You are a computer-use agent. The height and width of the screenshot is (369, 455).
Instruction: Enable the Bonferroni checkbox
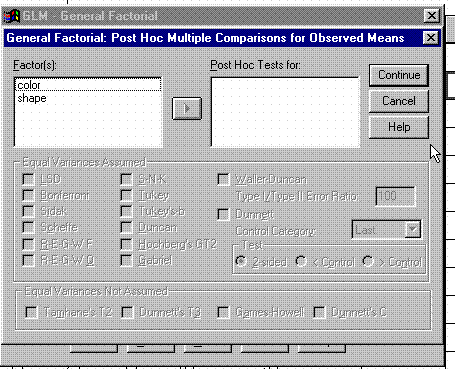(29, 195)
